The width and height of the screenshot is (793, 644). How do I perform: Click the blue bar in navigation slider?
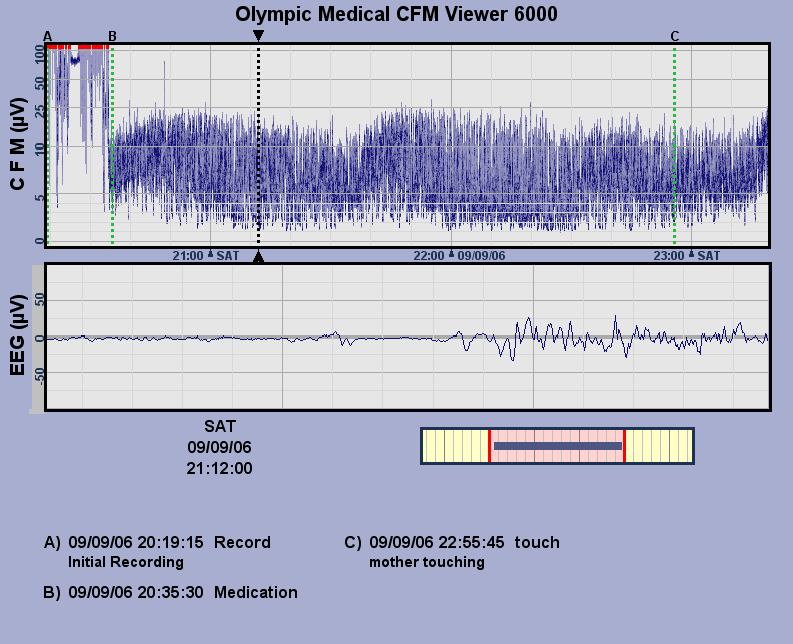click(x=558, y=446)
